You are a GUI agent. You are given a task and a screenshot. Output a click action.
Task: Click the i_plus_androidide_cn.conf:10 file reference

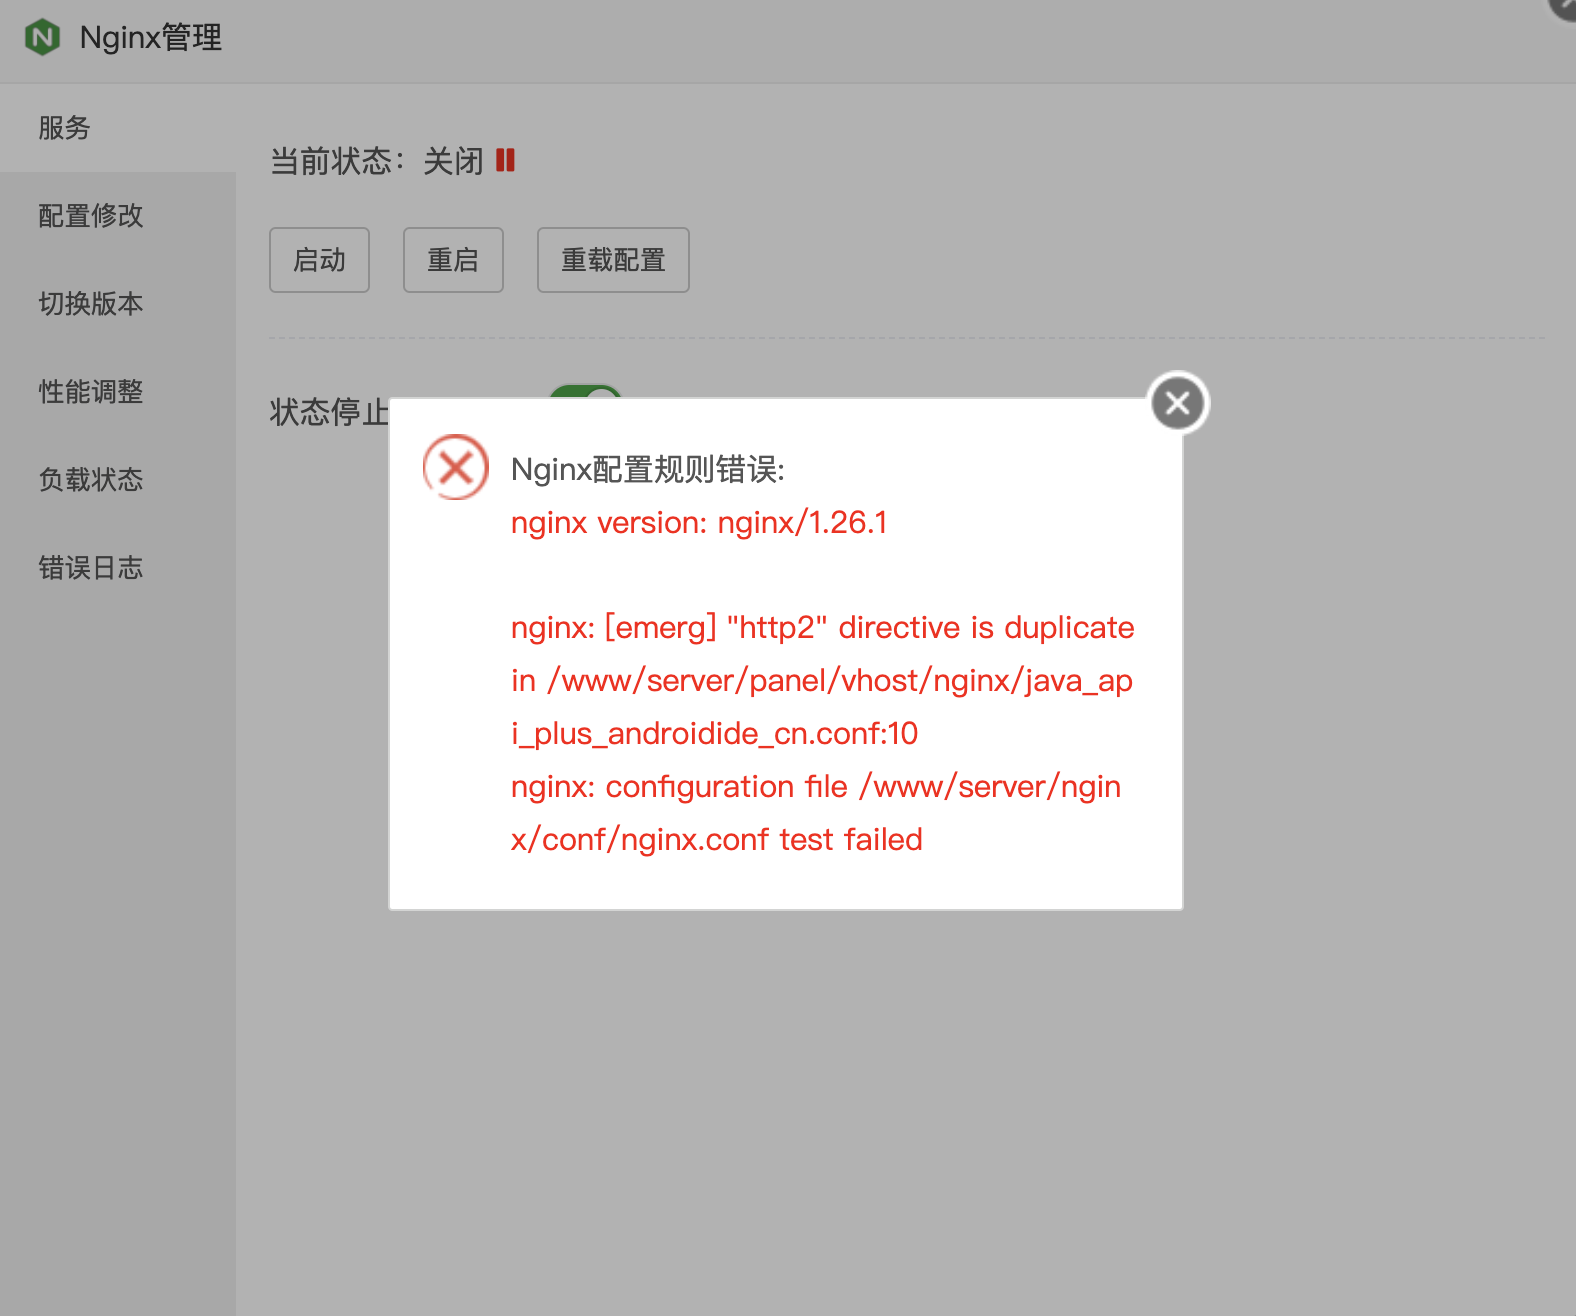[714, 734]
